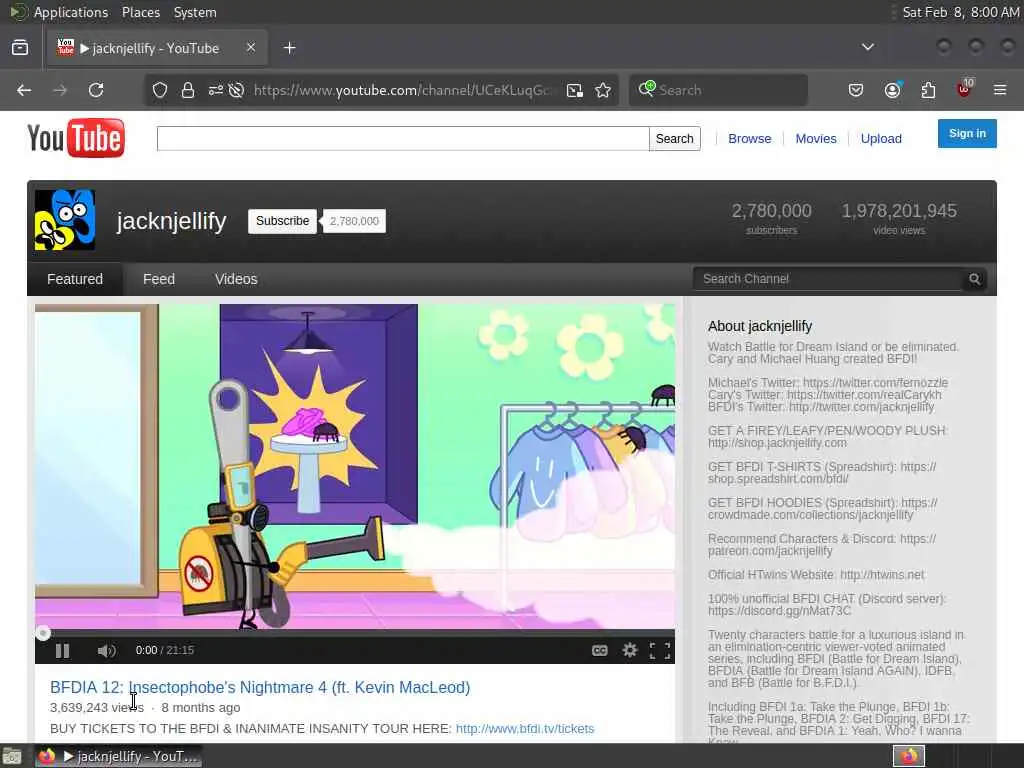
Task: Click the site security padlock icon
Action: (188, 90)
